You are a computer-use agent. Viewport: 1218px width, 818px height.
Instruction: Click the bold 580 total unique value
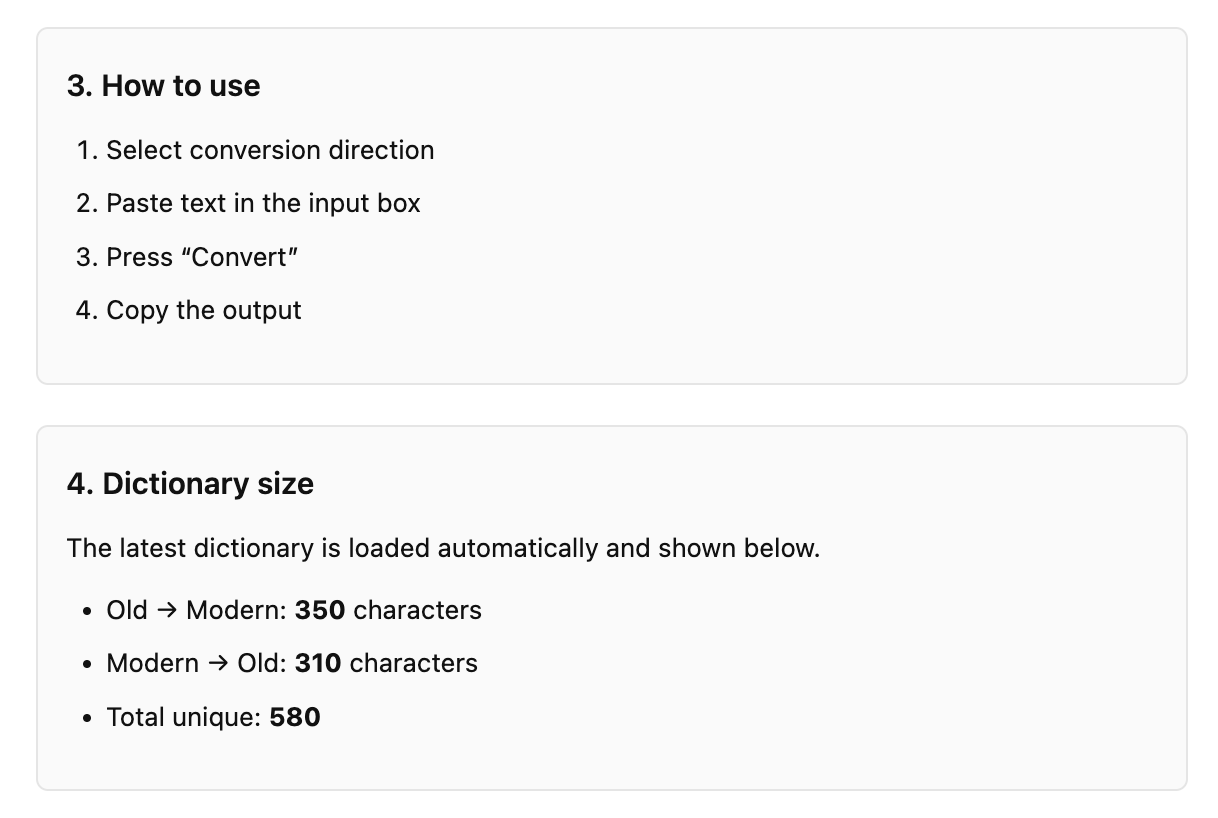pos(295,717)
